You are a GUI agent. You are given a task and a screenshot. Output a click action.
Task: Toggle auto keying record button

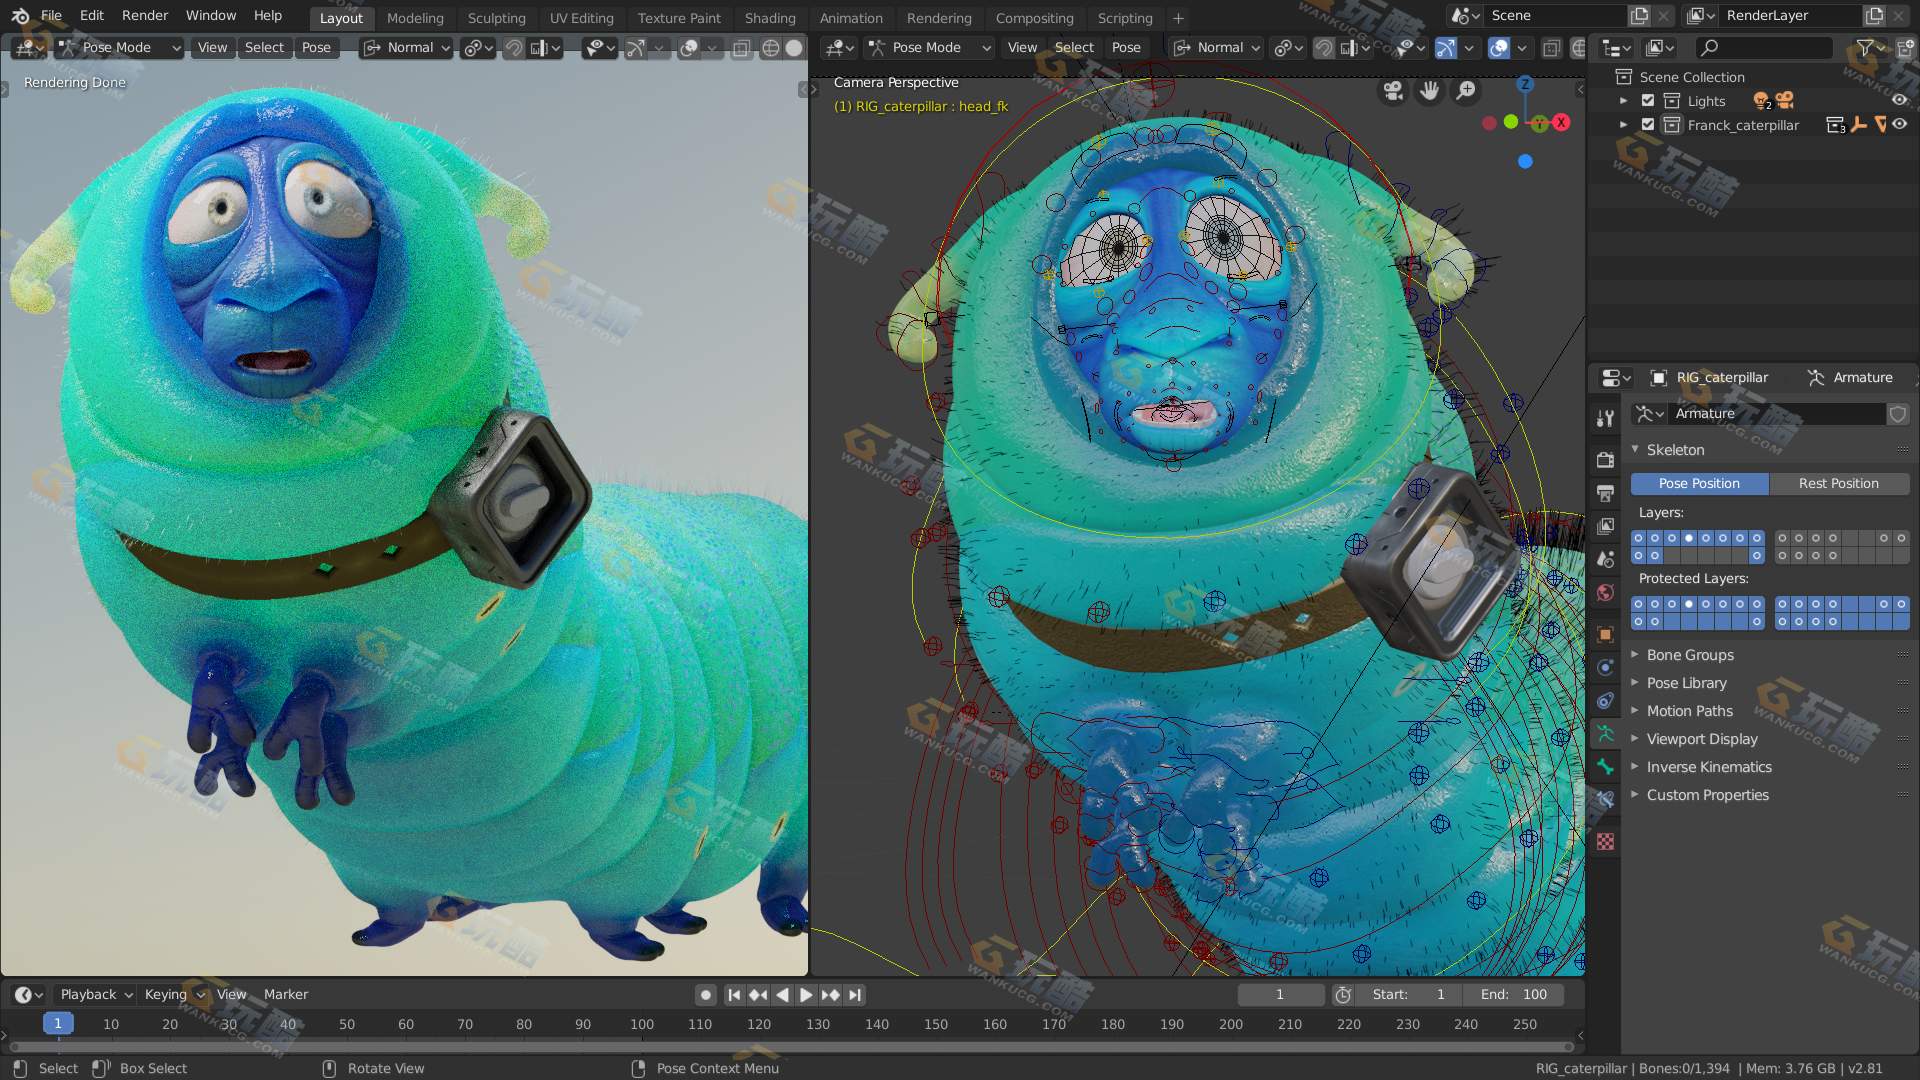pos(706,995)
